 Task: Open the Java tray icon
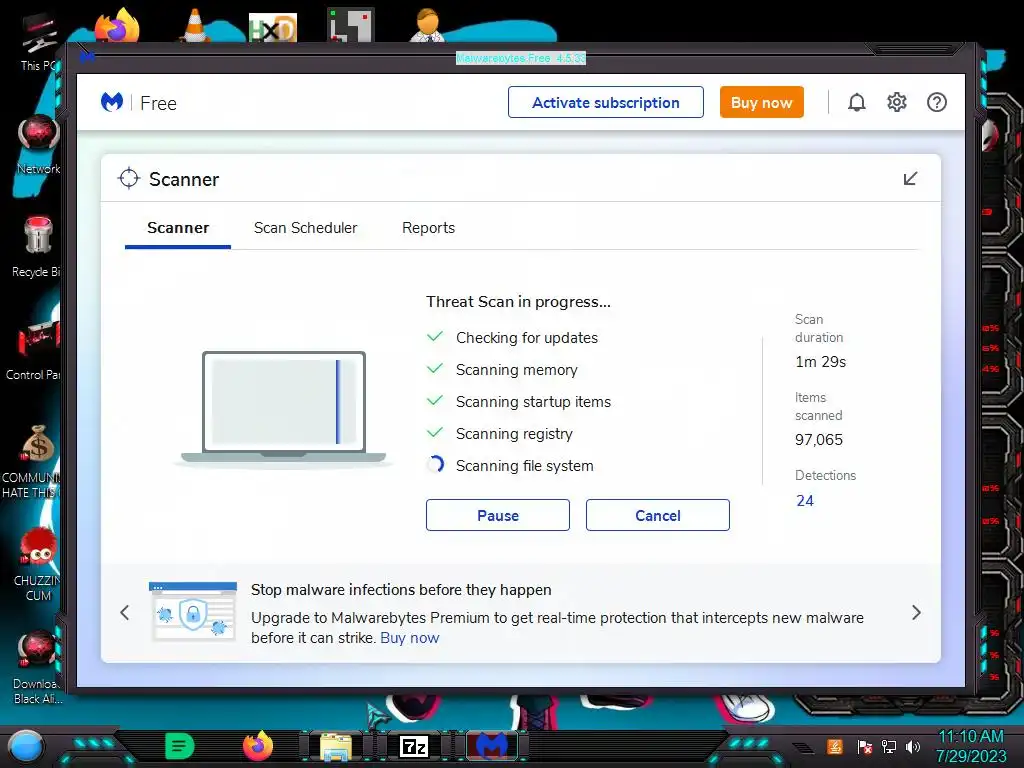(x=835, y=746)
